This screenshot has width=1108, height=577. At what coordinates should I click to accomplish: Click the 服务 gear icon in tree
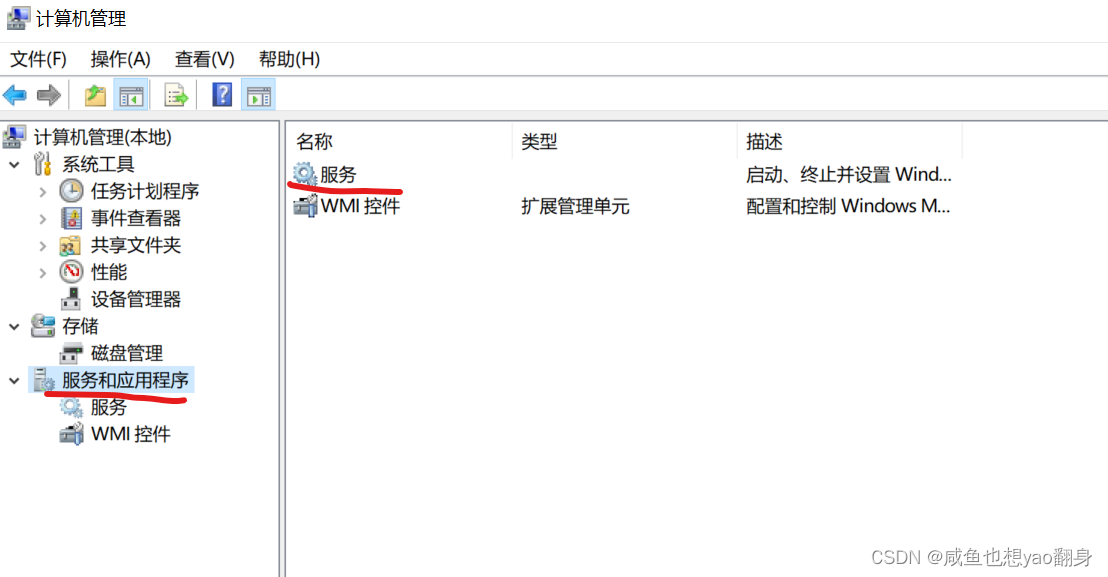71,407
